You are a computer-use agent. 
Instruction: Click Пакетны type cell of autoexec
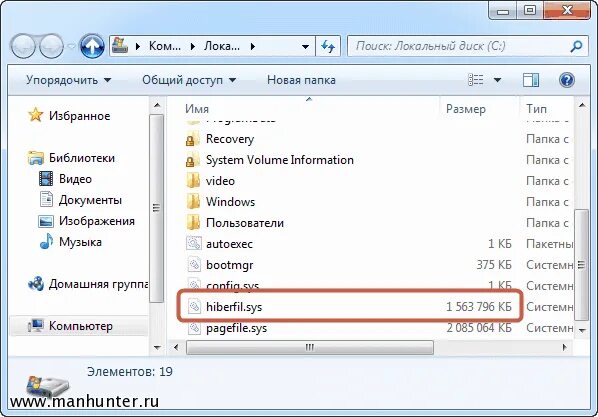pos(550,244)
